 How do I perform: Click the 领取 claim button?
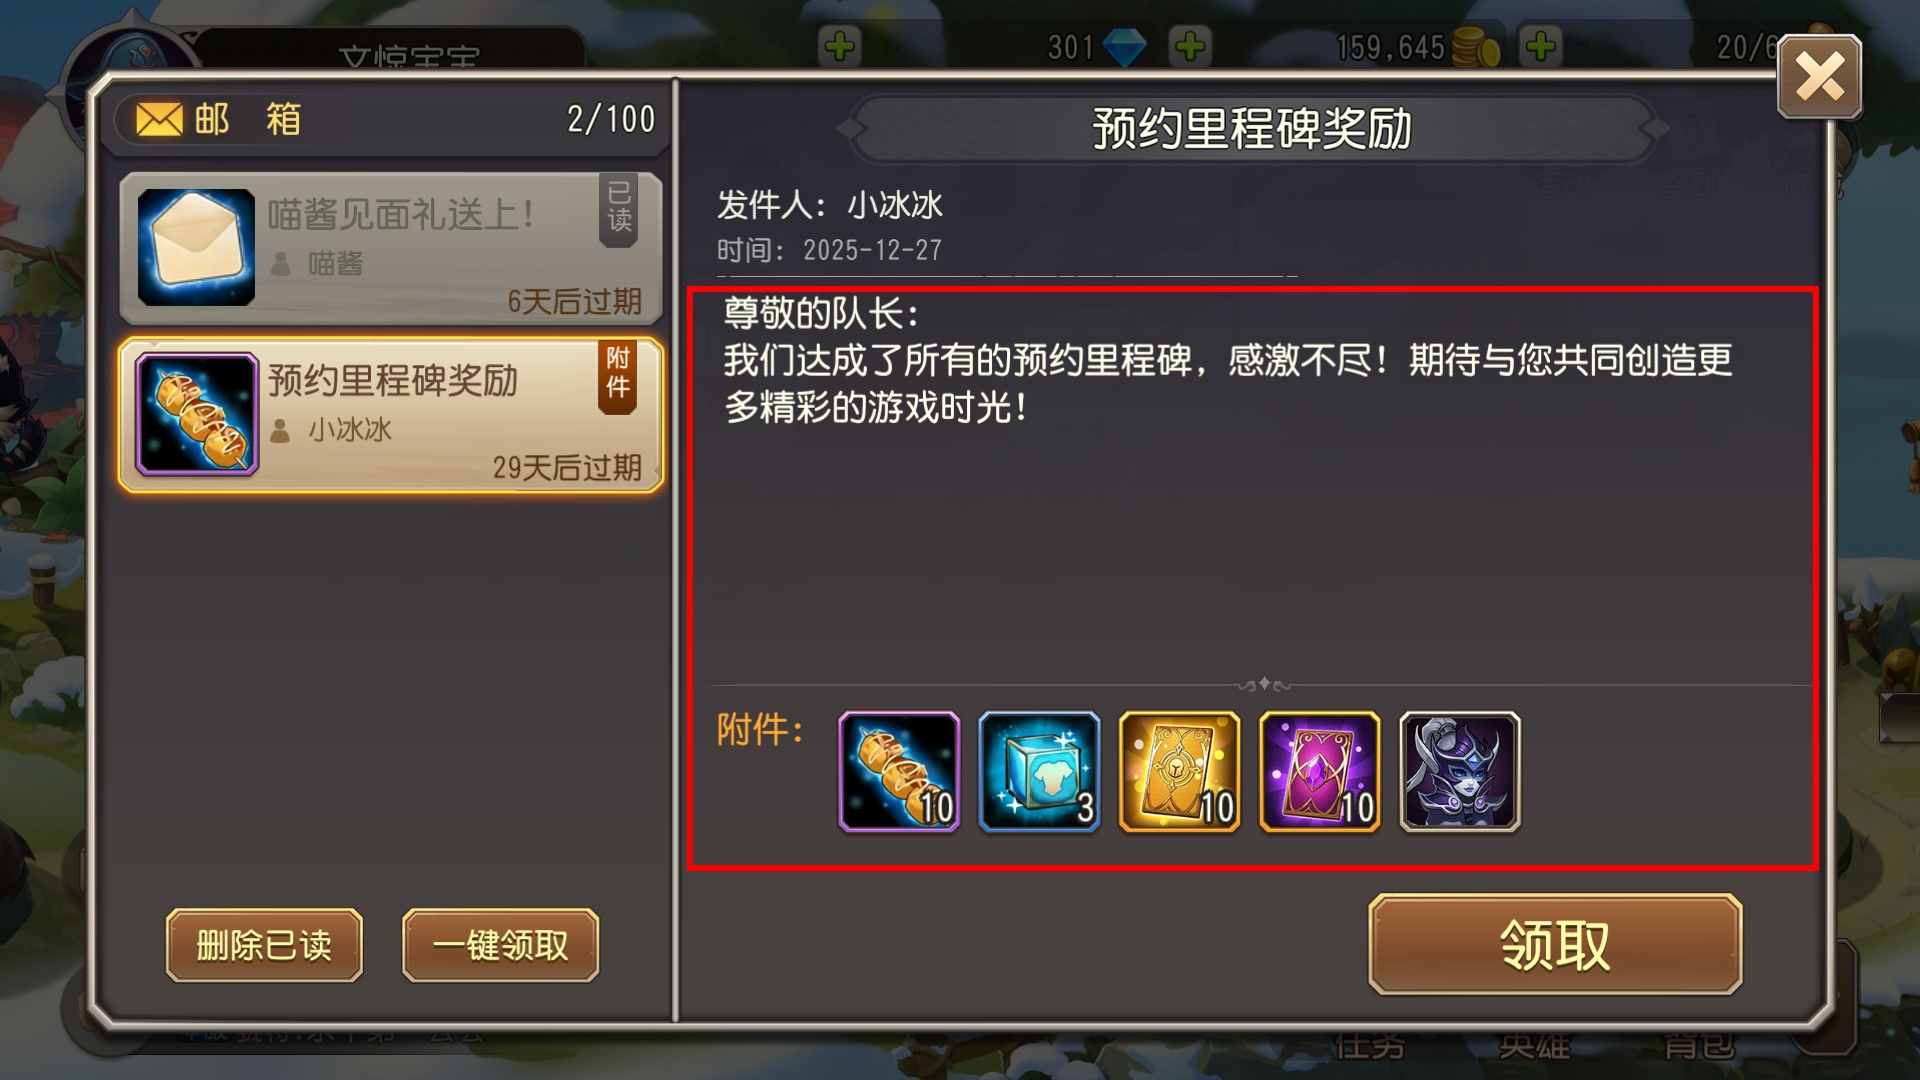tap(1555, 944)
